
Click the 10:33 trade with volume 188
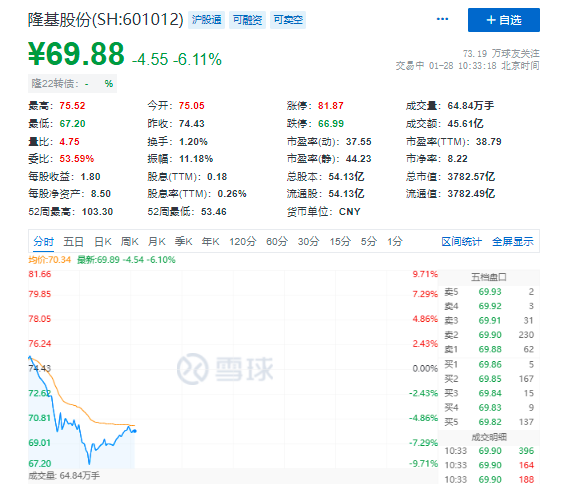pos(489,479)
